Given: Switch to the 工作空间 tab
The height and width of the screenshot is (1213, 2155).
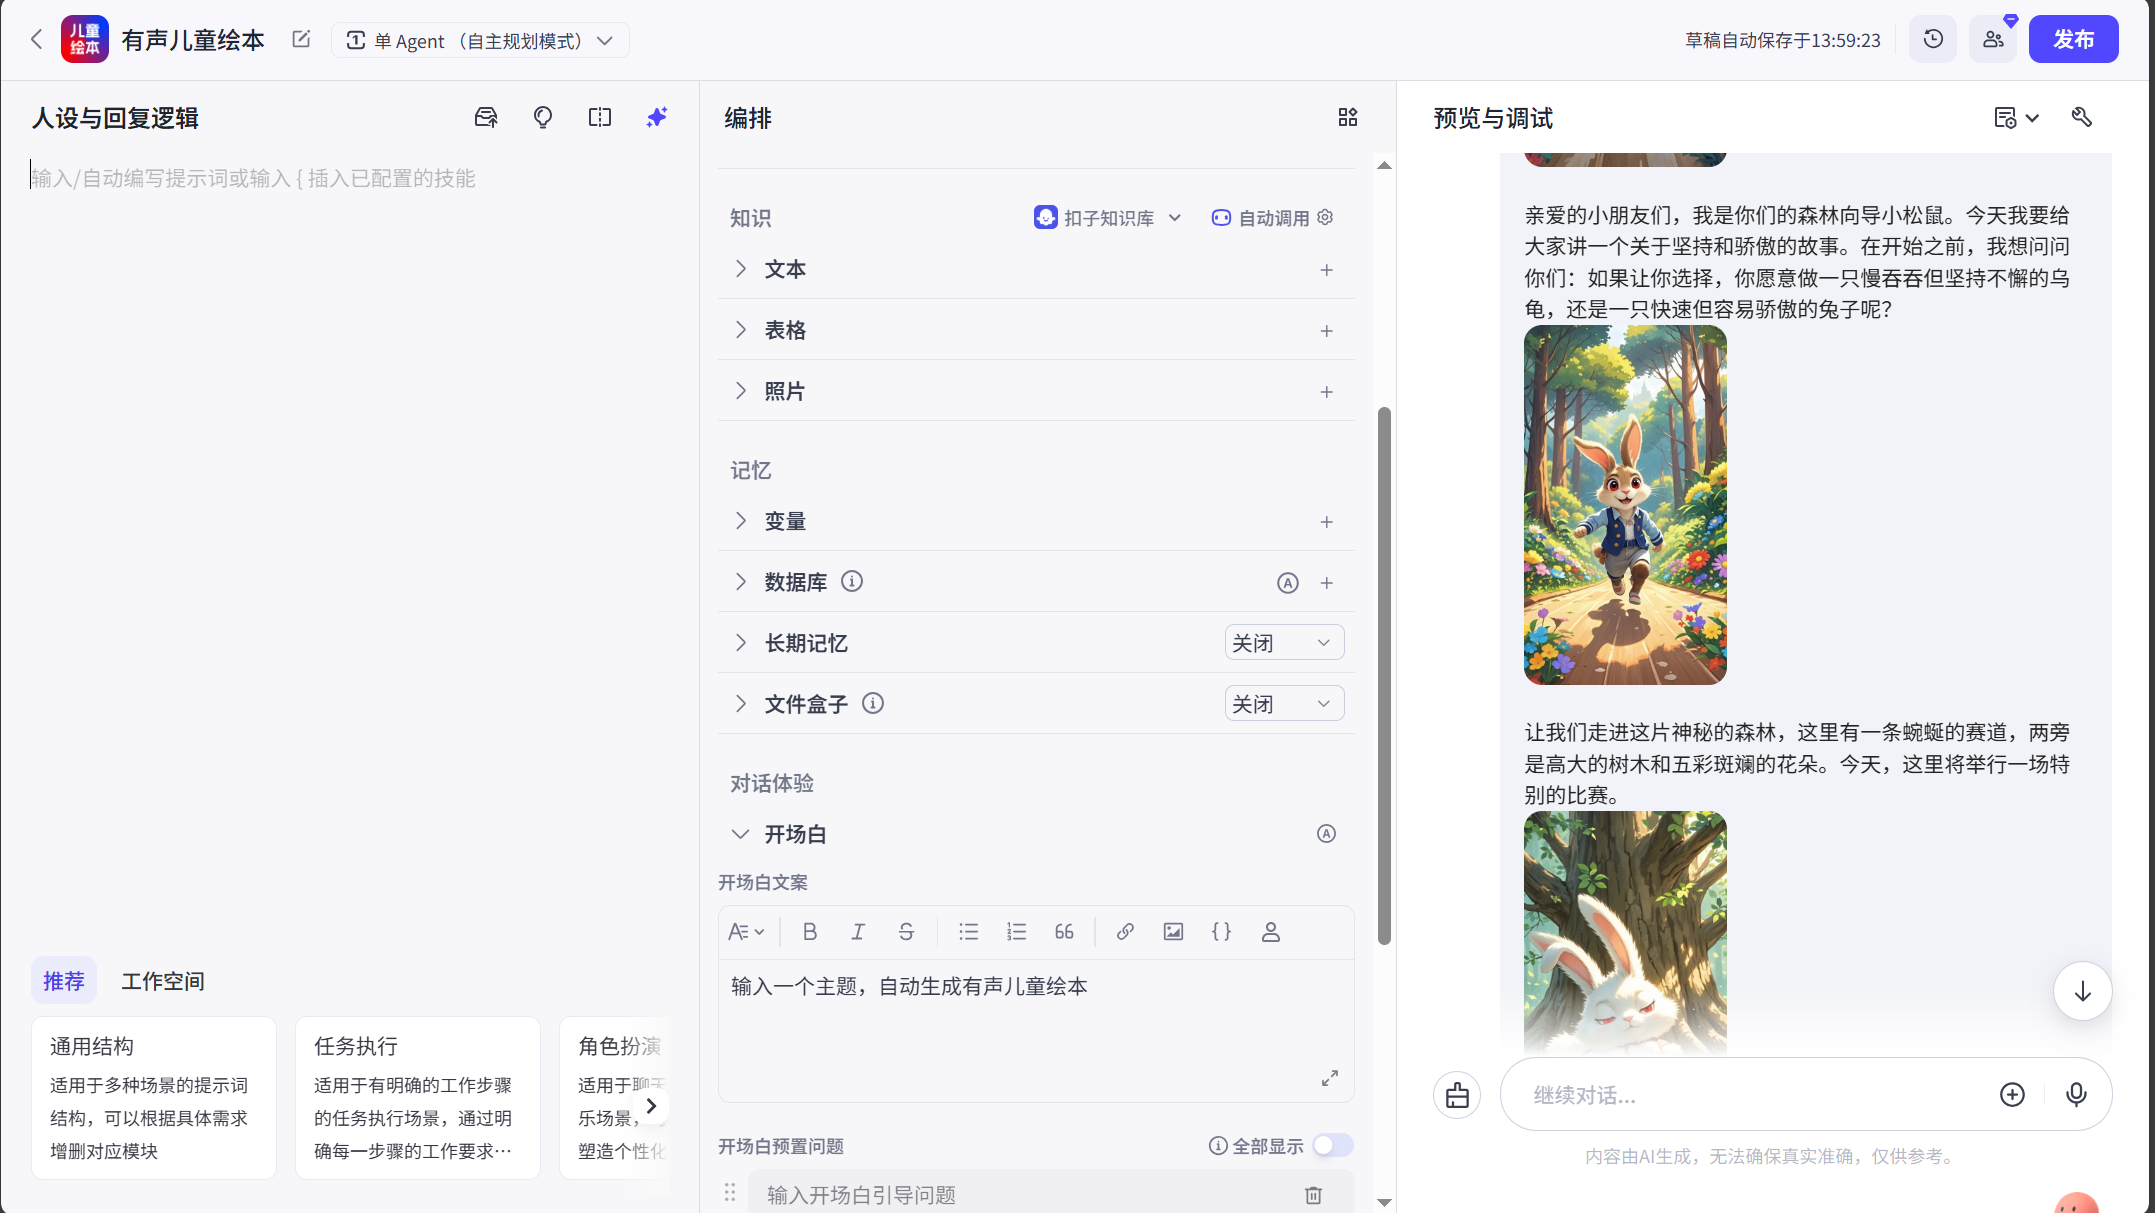Looking at the screenshot, I should click(x=162, y=980).
